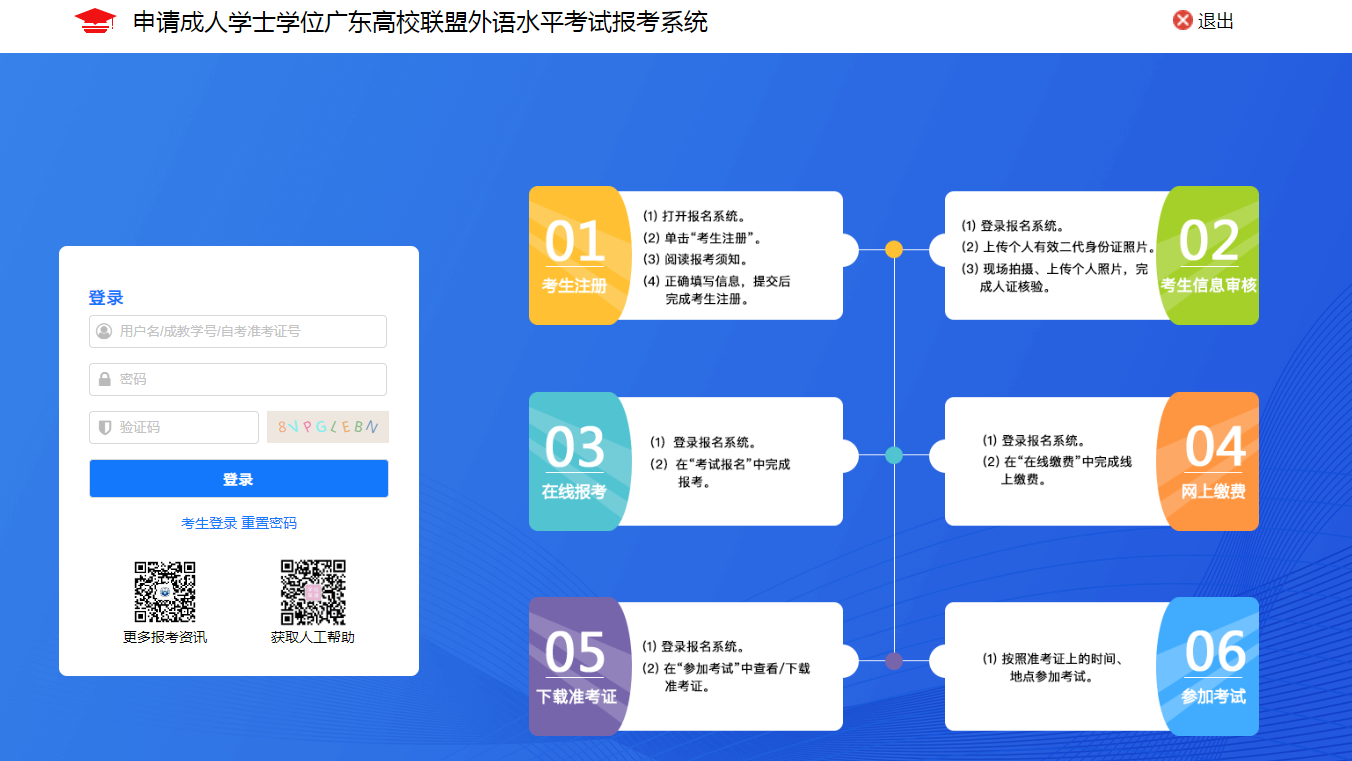Screen dimensions: 1352x761
Task: Select the yellow 01 考生注册 step tile
Action: point(575,255)
